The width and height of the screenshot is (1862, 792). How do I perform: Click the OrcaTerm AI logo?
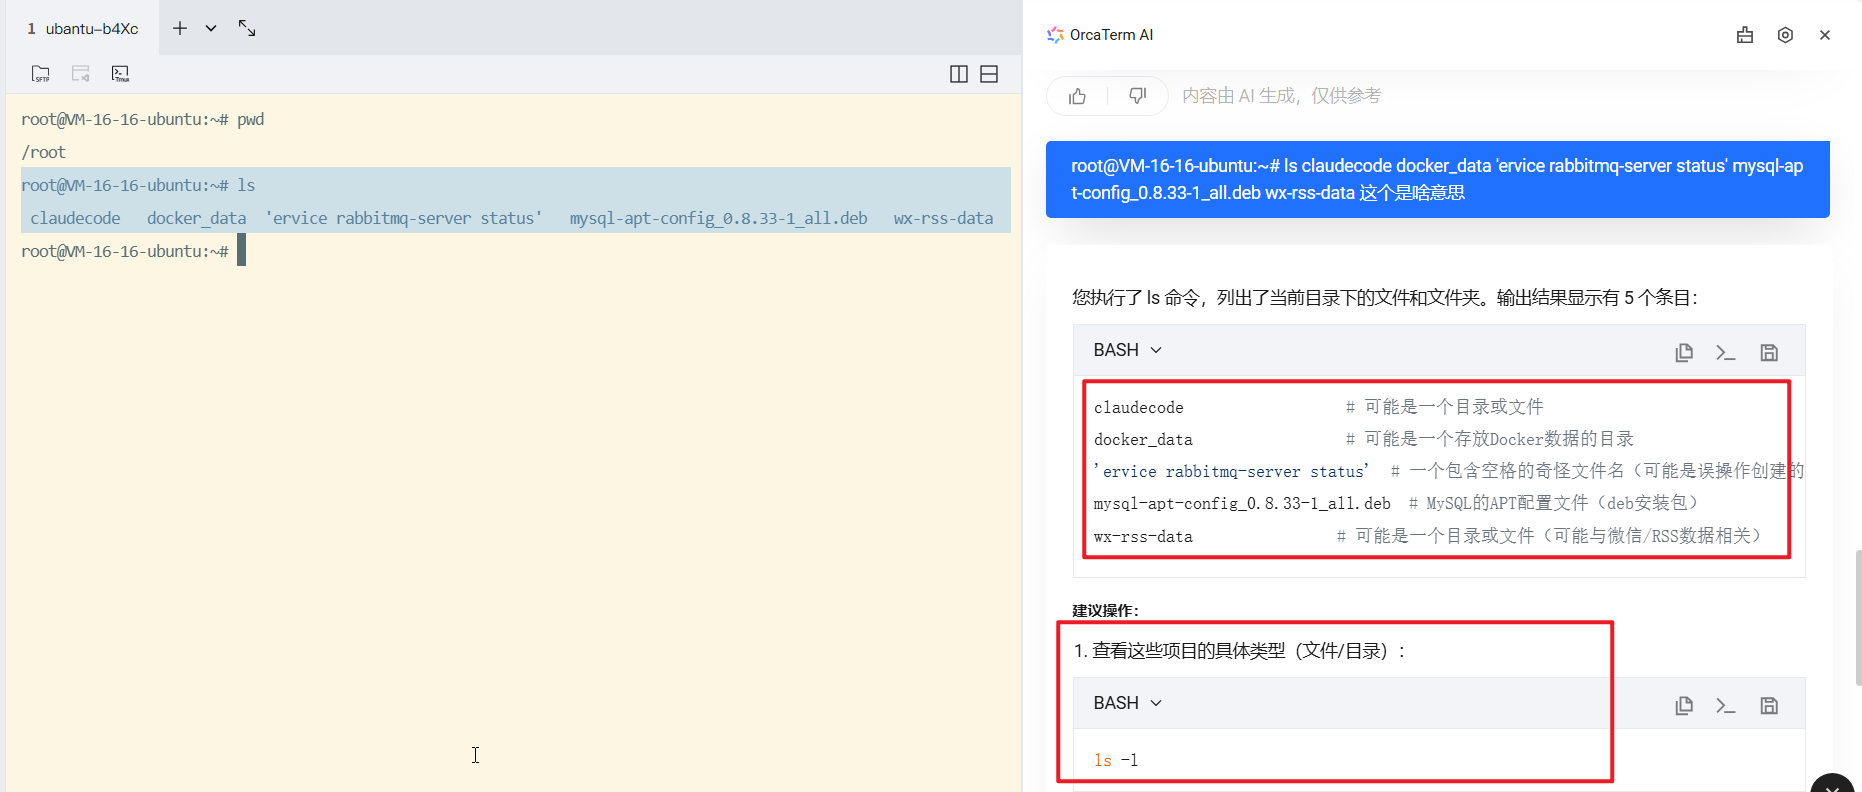click(x=1055, y=35)
